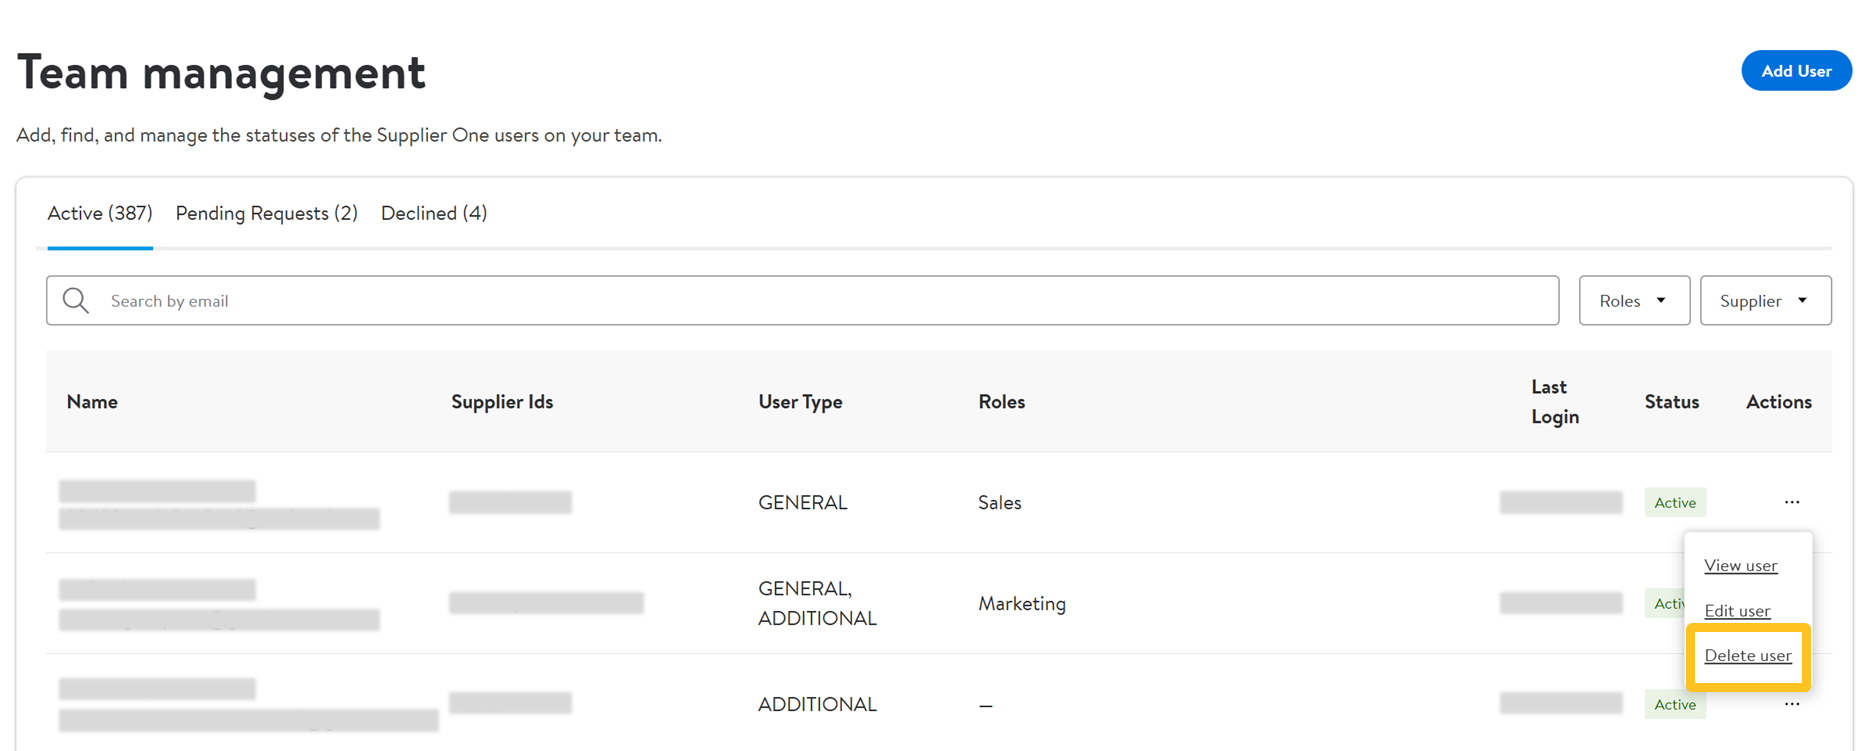Click the User Type column header
This screenshot has height=751, width=1876.
(x=800, y=401)
